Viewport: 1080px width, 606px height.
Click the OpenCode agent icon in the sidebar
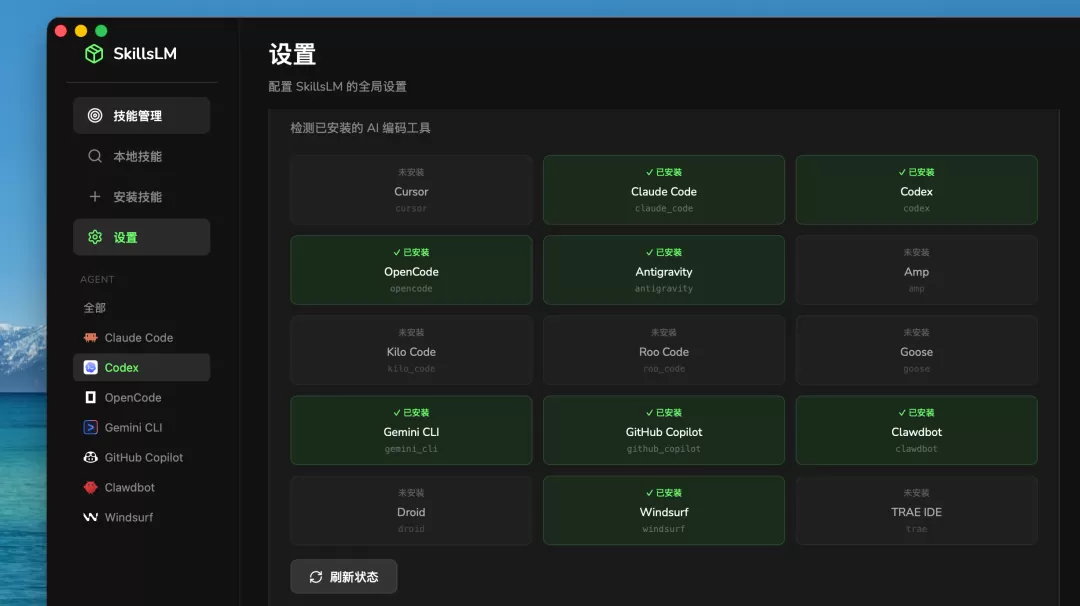coord(90,397)
